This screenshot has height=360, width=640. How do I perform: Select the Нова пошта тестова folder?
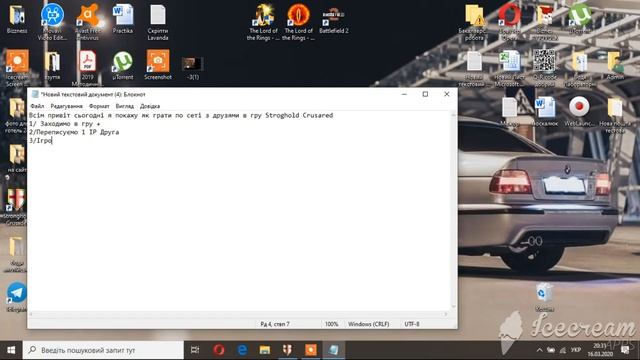coord(615,115)
